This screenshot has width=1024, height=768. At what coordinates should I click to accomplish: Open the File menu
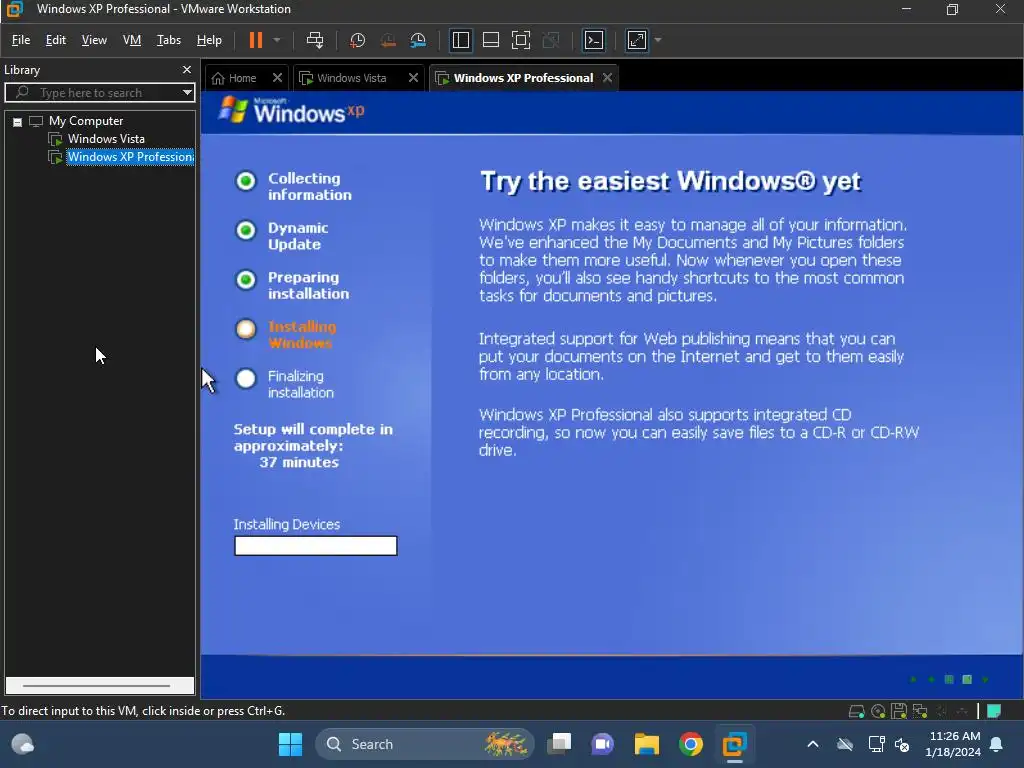pyautogui.click(x=21, y=40)
